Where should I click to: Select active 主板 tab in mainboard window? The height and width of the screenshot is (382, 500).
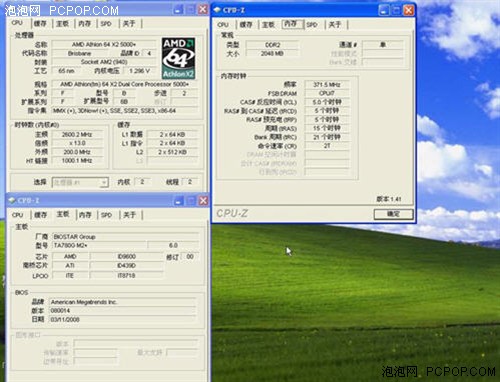[x=63, y=214]
